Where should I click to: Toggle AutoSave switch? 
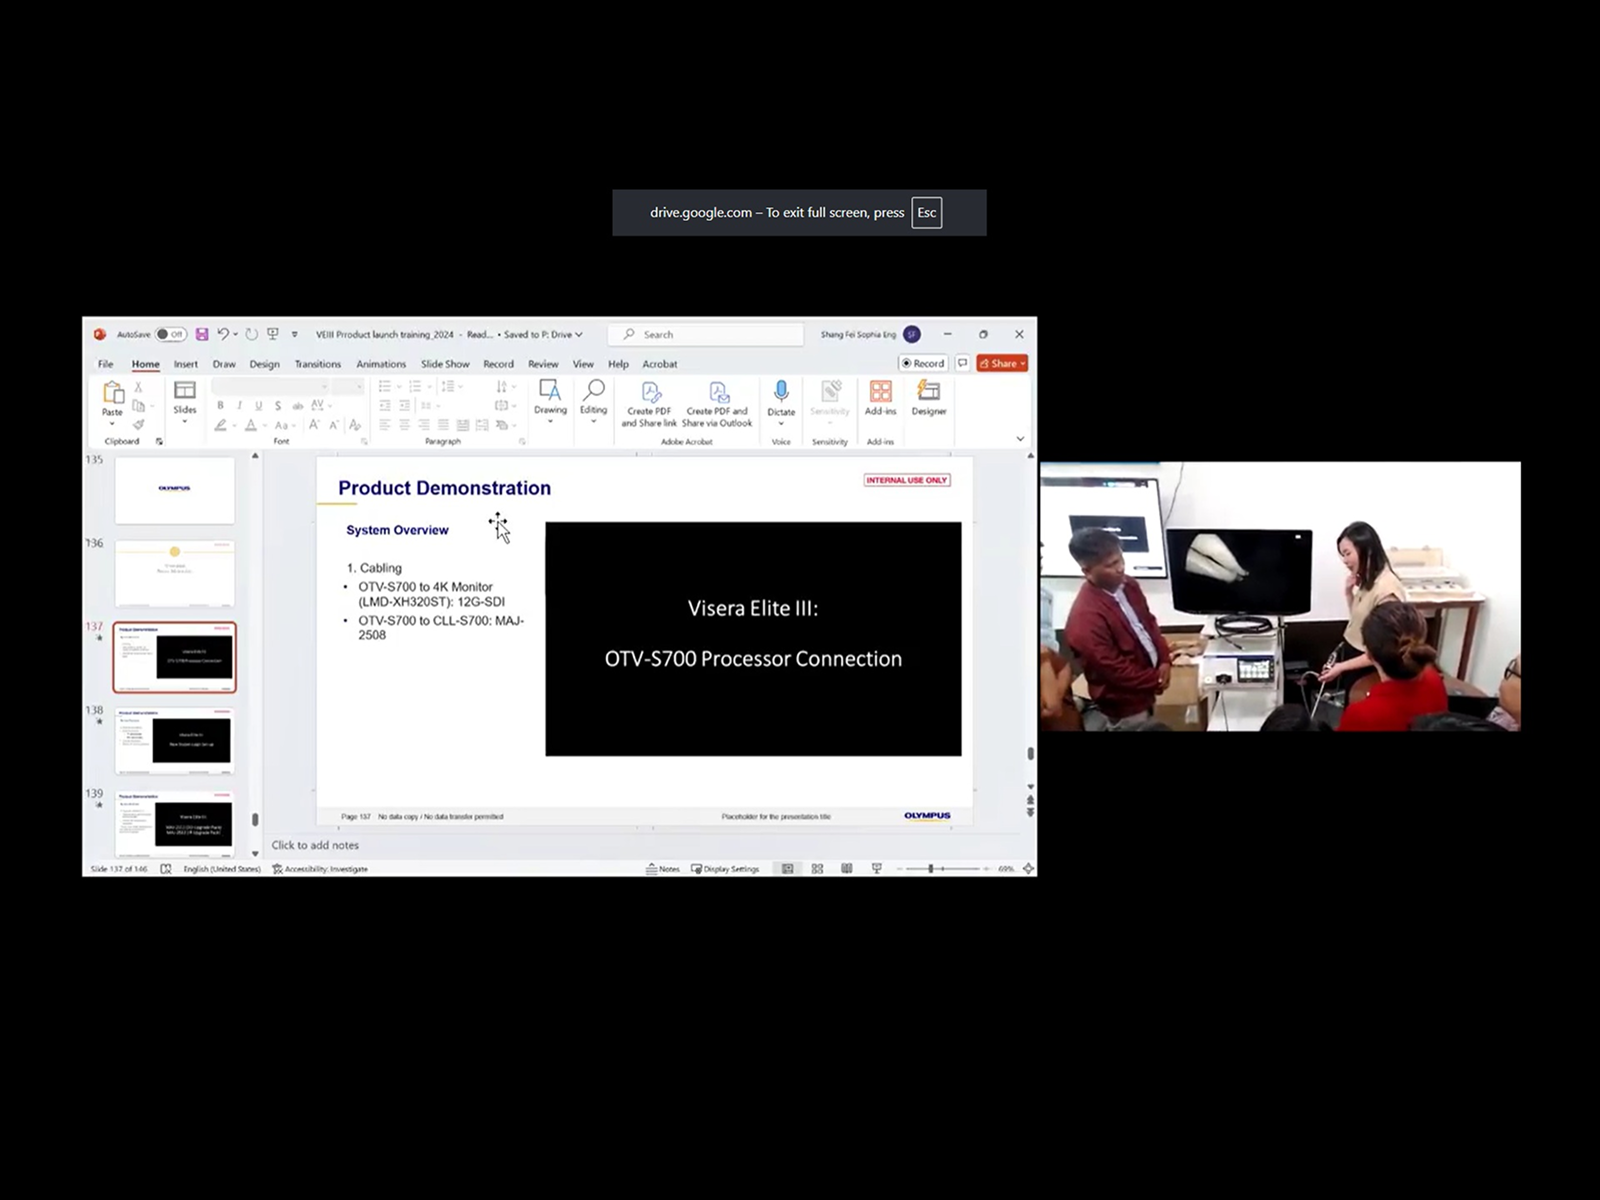click(x=171, y=334)
